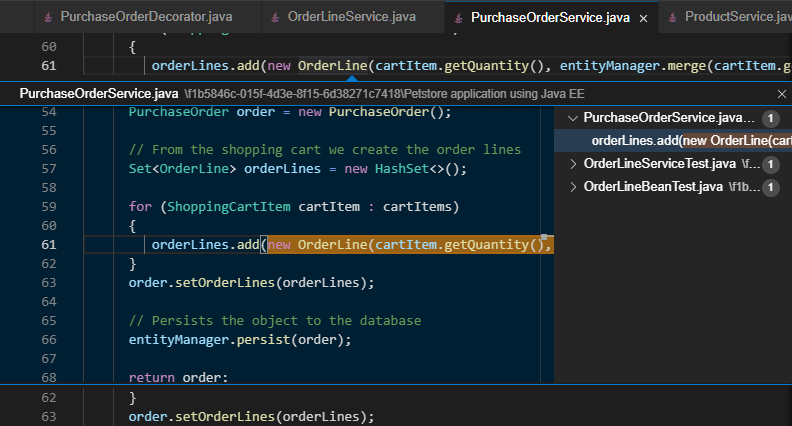Click 'entityManager.persist(order);' in peek view
Screen dimensions: 792x426
pyautogui.click(x=240, y=340)
